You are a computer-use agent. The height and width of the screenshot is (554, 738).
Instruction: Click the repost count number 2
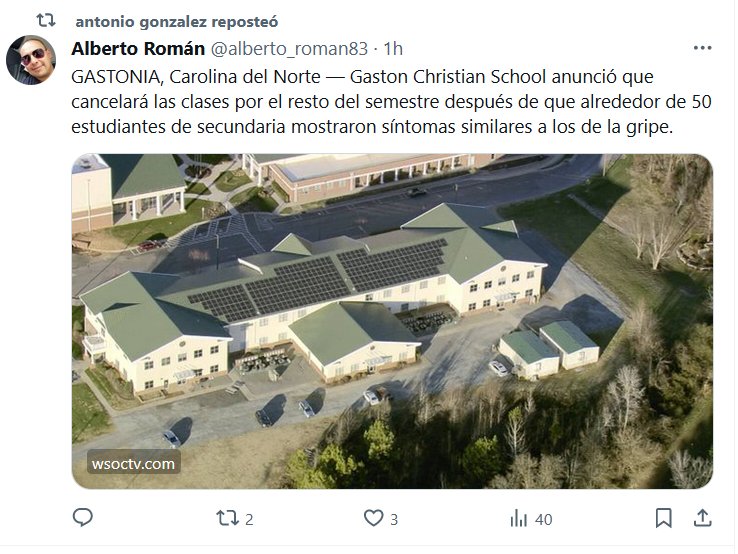(x=249, y=519)
